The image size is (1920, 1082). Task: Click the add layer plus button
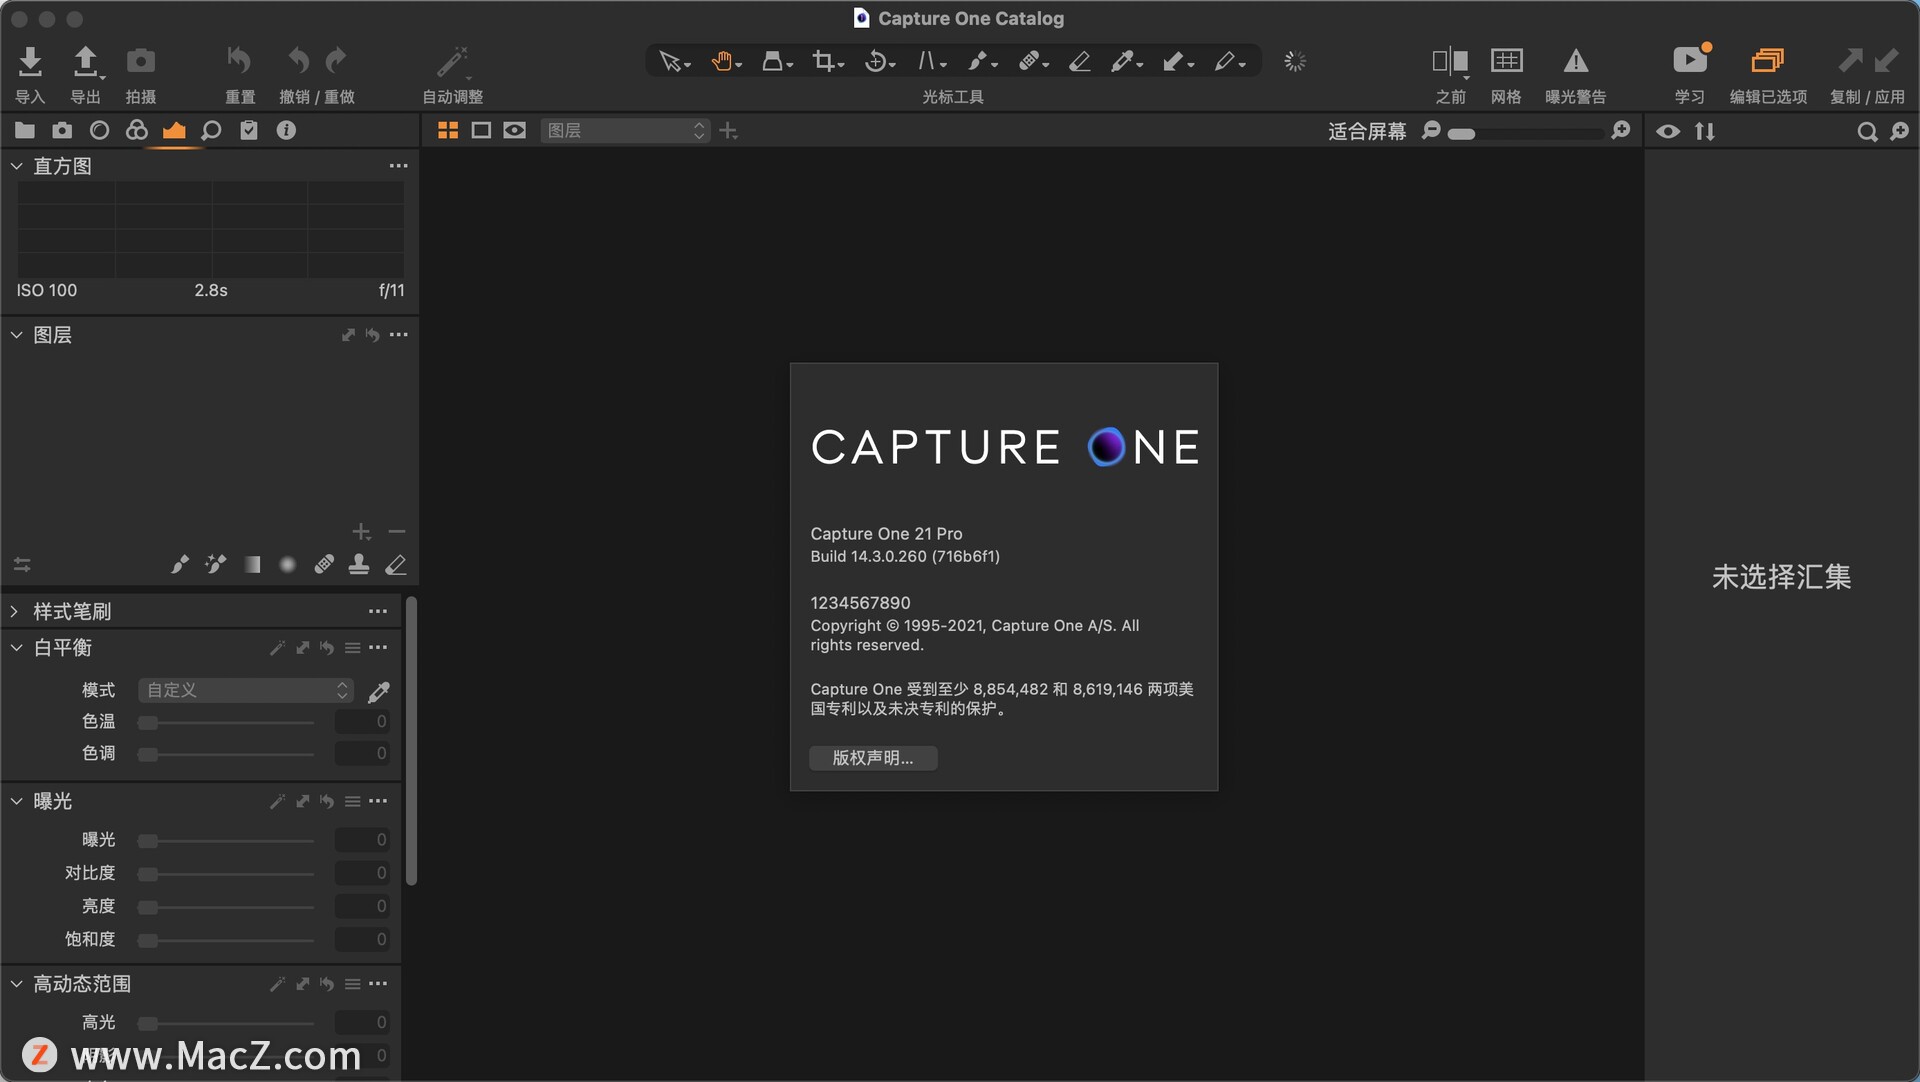(362, 532)
